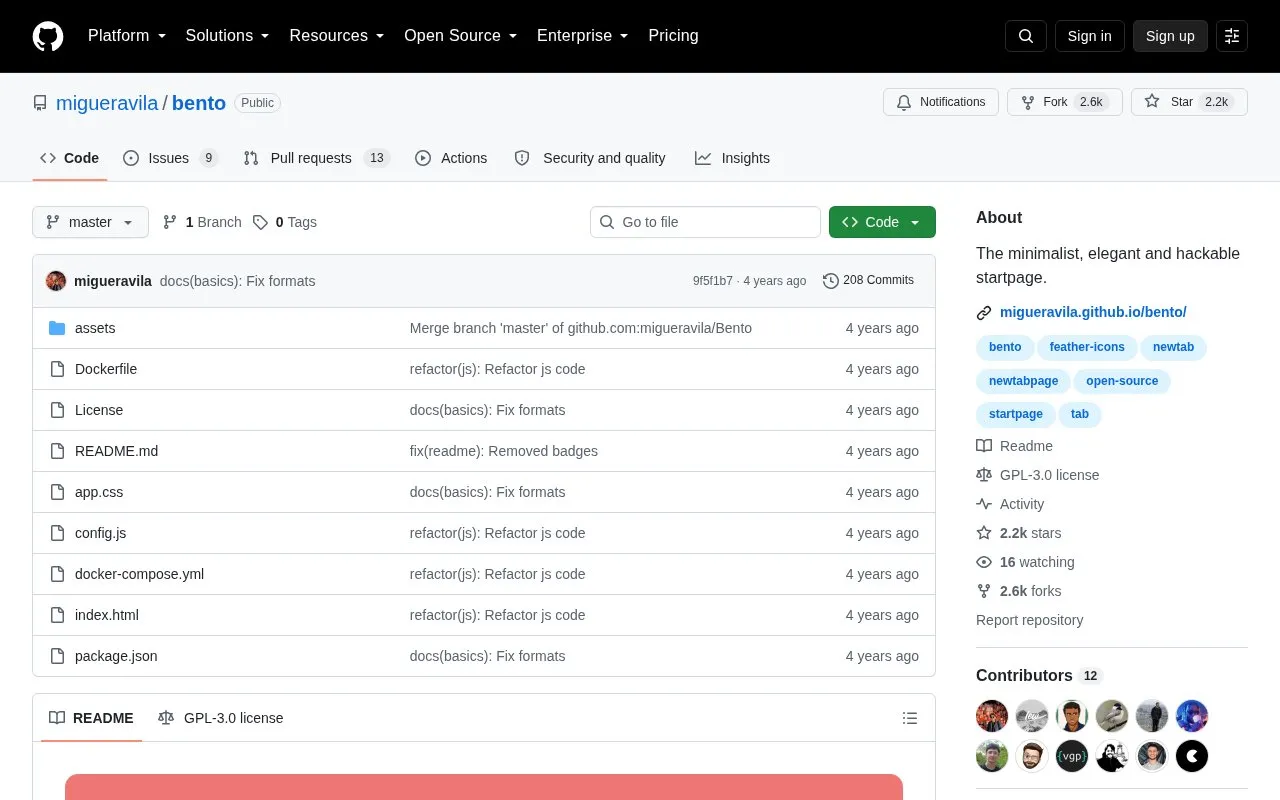Click the Sign in button
The height and width of the screenshot is (800, 1280).
click(1089, 36)
